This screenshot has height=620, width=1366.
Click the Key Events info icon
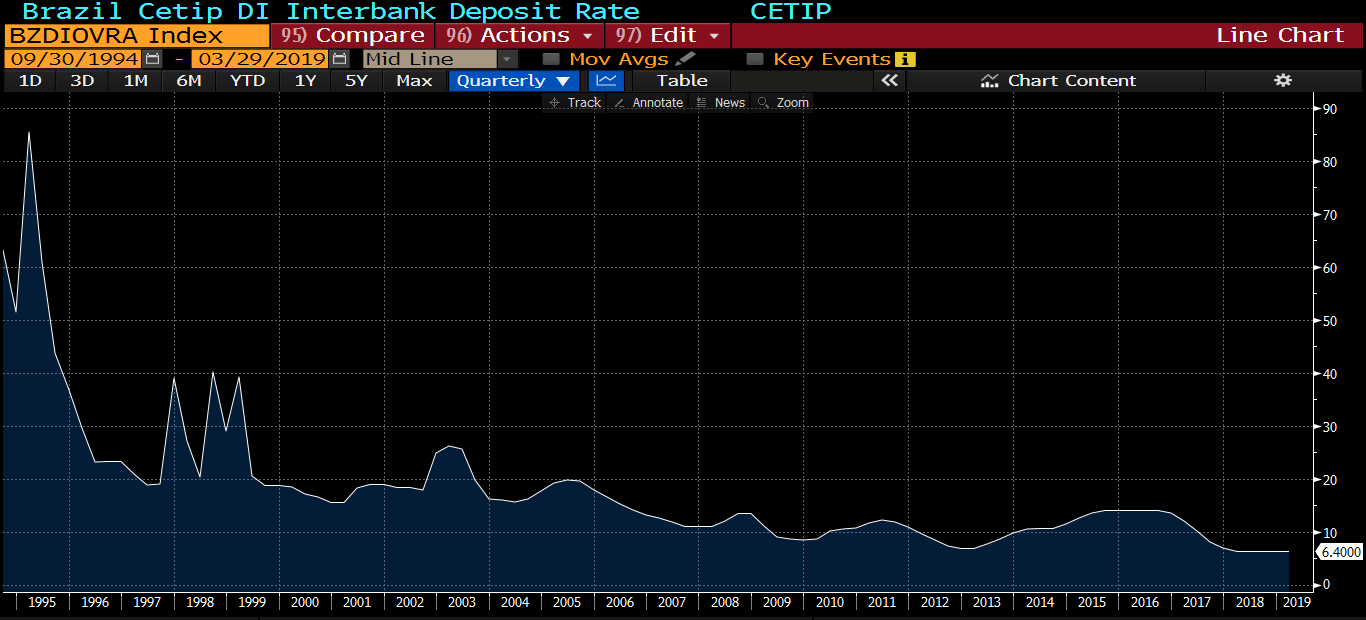click(905, 59)
